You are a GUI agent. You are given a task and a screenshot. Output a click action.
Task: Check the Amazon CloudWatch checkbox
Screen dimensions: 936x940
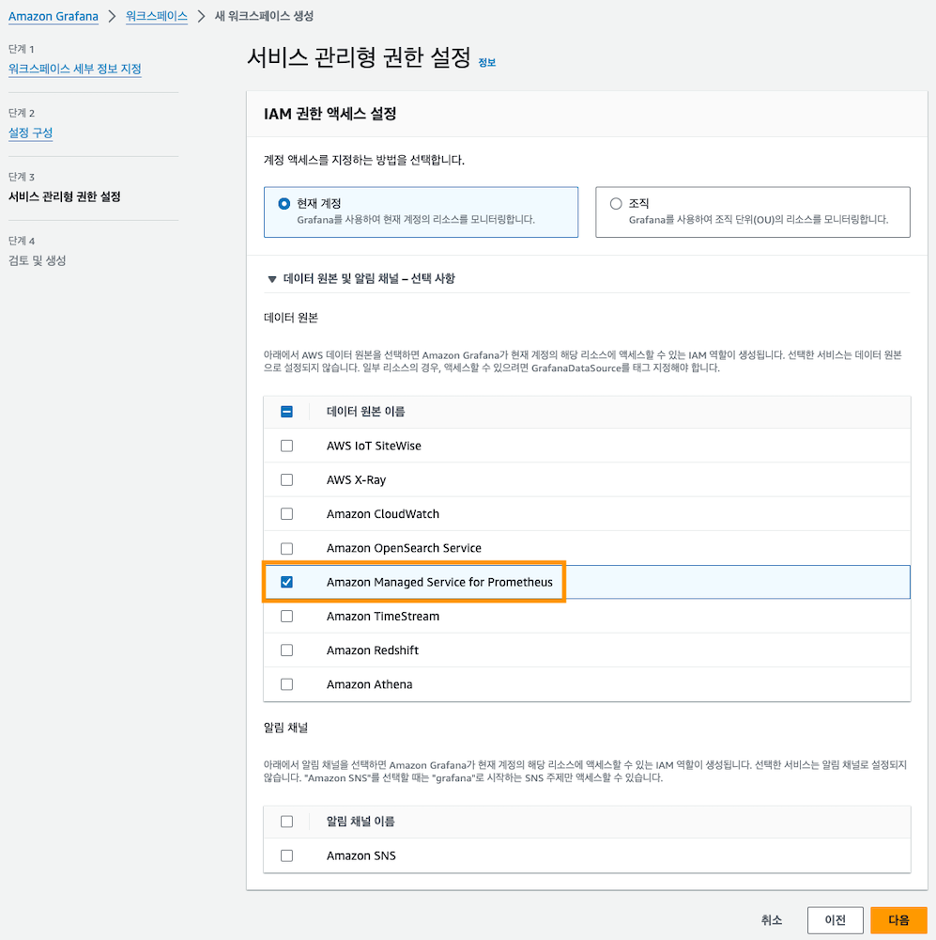pos(287,514)
